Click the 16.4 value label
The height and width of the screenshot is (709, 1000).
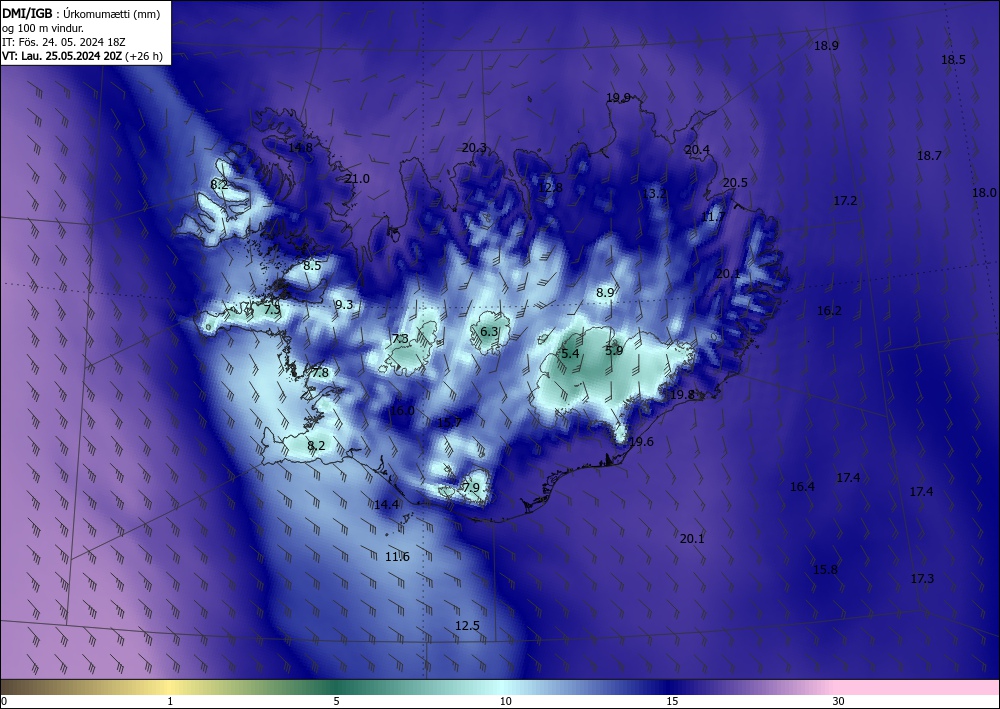[802, 486]
